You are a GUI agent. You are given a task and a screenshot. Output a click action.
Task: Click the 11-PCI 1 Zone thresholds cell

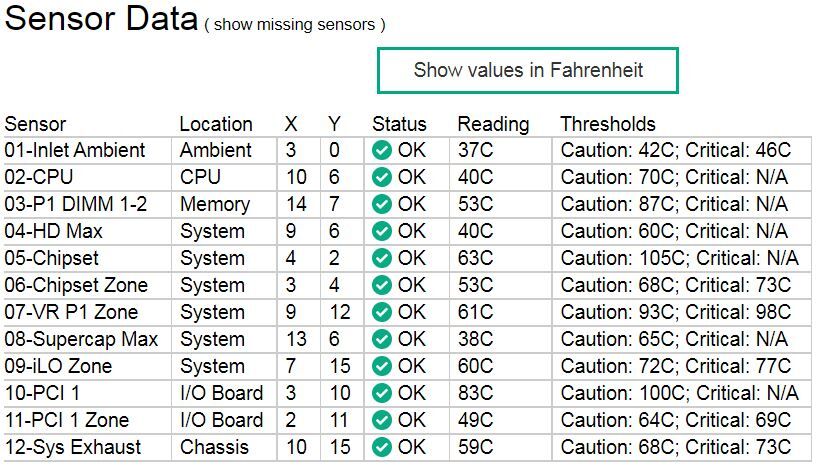pos(675,421)
